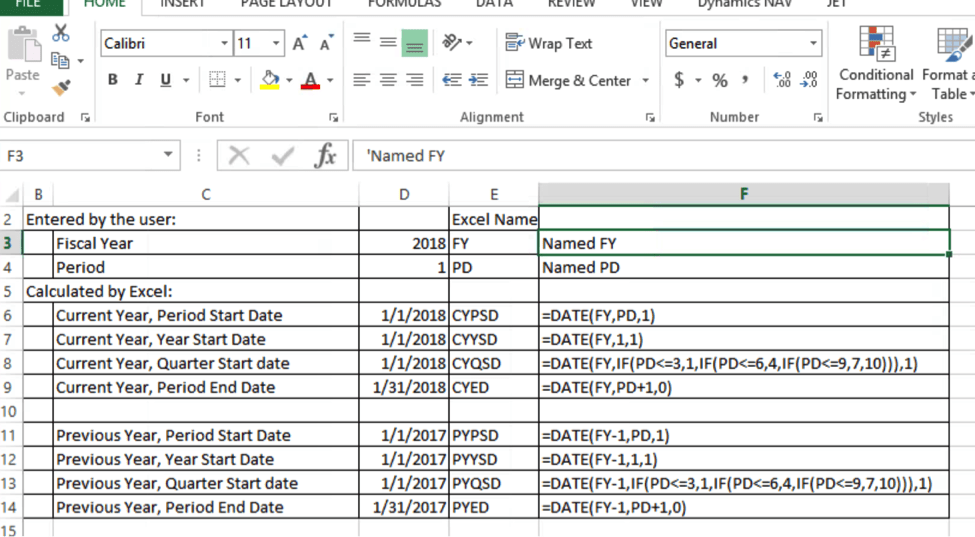Screen dimensions: 975x537
Task: Open Format as Table
Action: click(948, 63)
